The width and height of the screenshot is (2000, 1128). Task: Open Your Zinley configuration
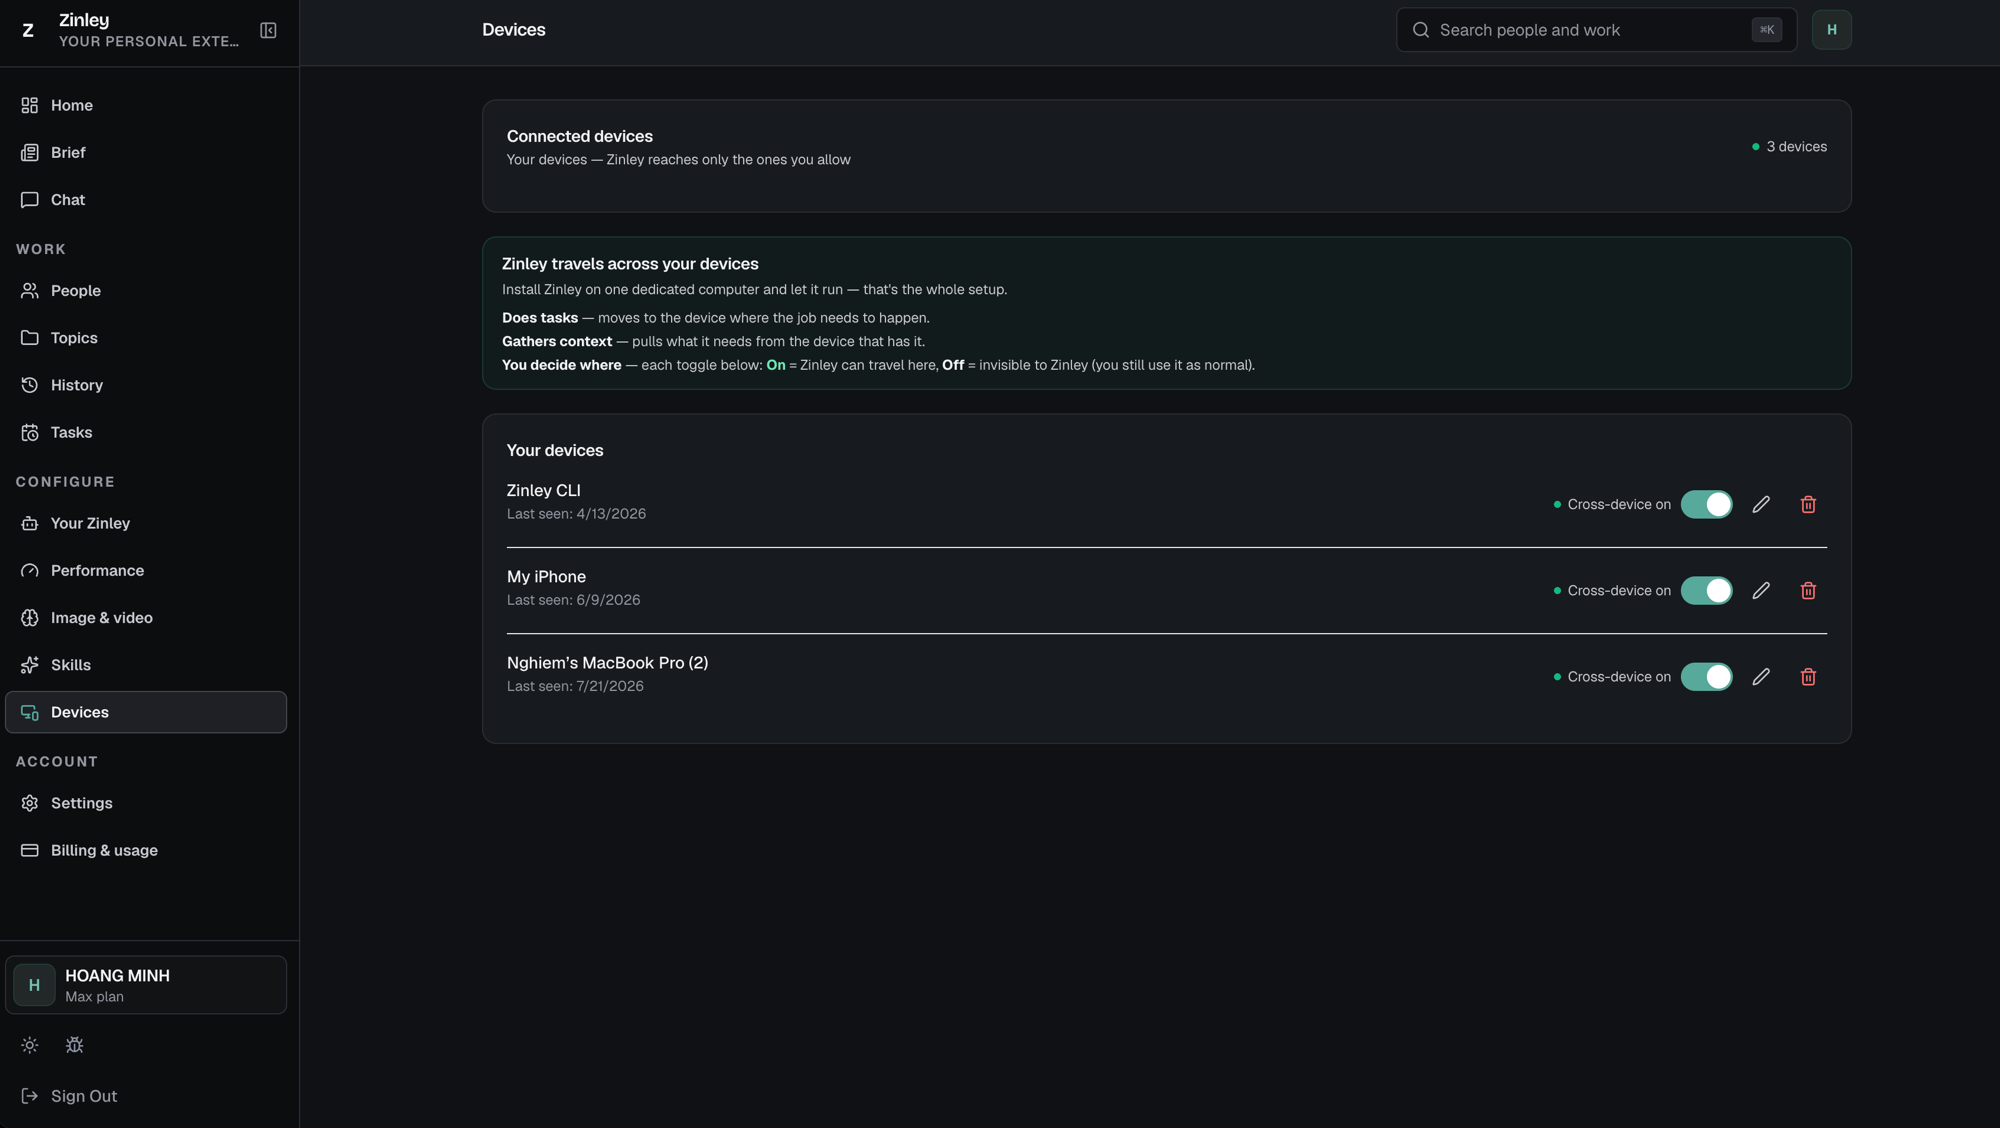pos(146,523)
